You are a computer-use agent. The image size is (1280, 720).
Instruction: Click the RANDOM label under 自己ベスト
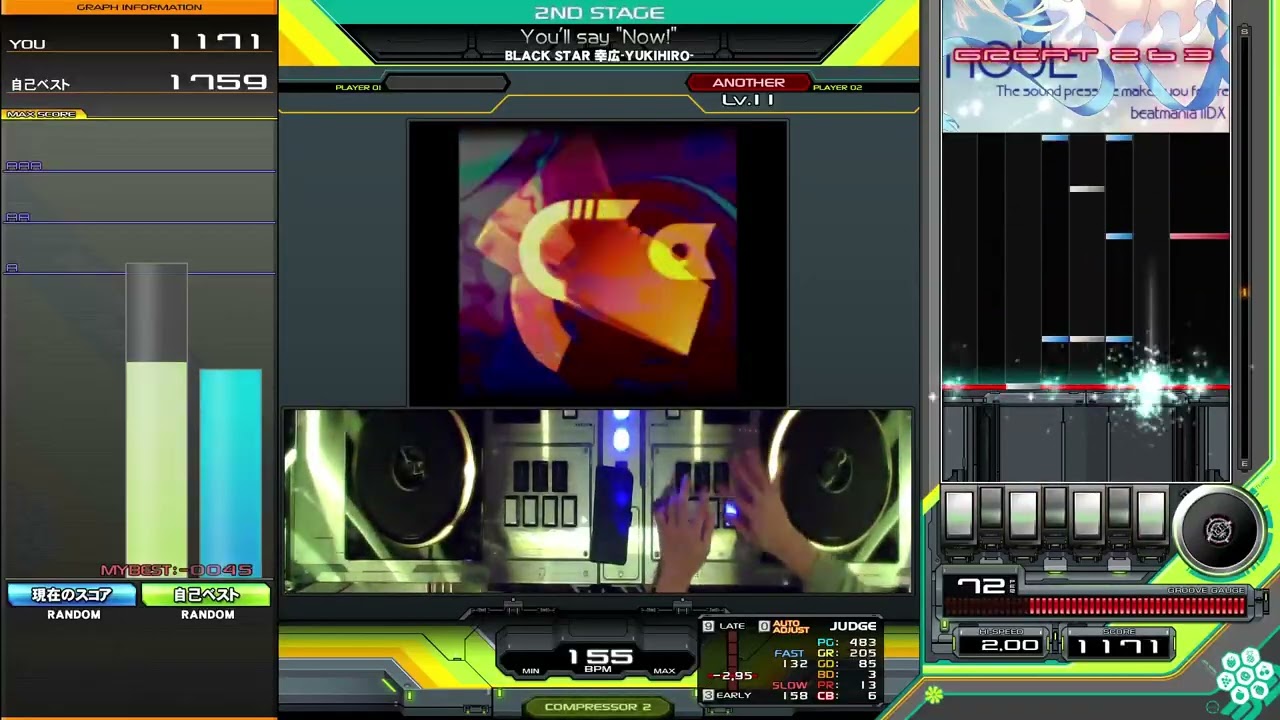(x=208, y=615)
